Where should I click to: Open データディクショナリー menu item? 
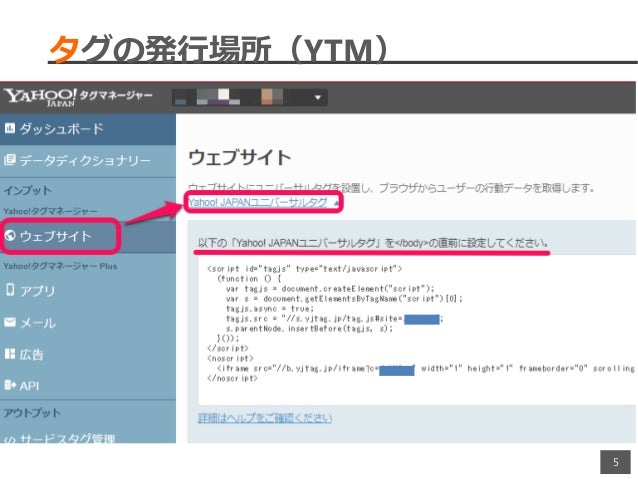88,161
